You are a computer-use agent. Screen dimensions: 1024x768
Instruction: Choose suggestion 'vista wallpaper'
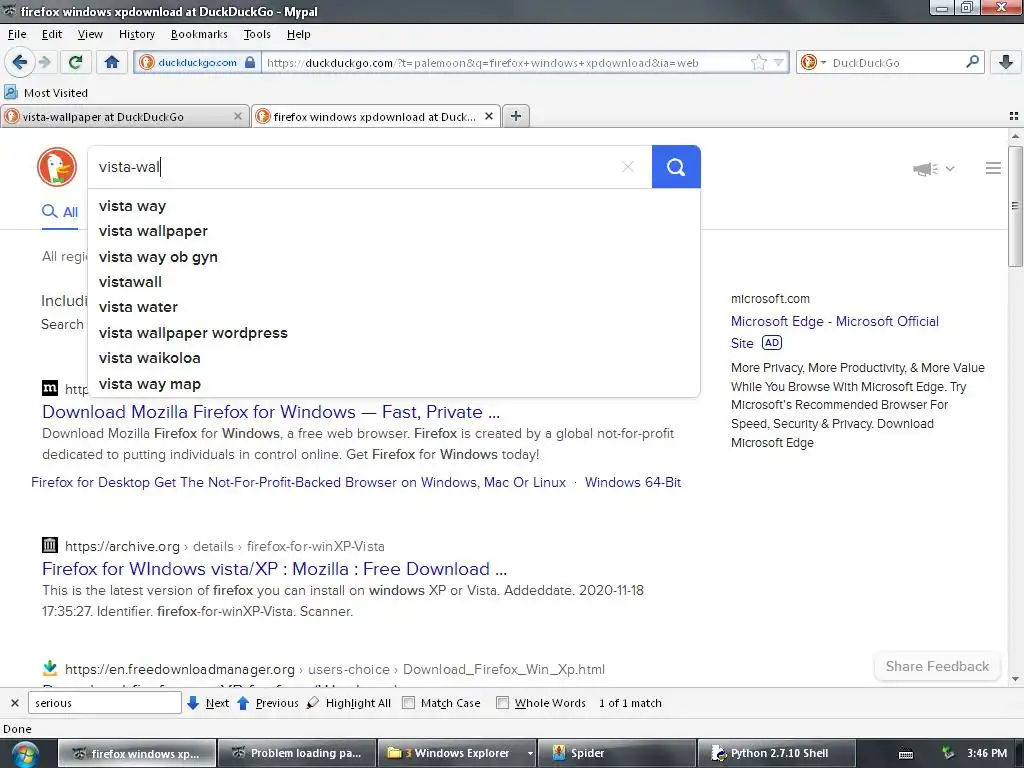tap(394, 231)
